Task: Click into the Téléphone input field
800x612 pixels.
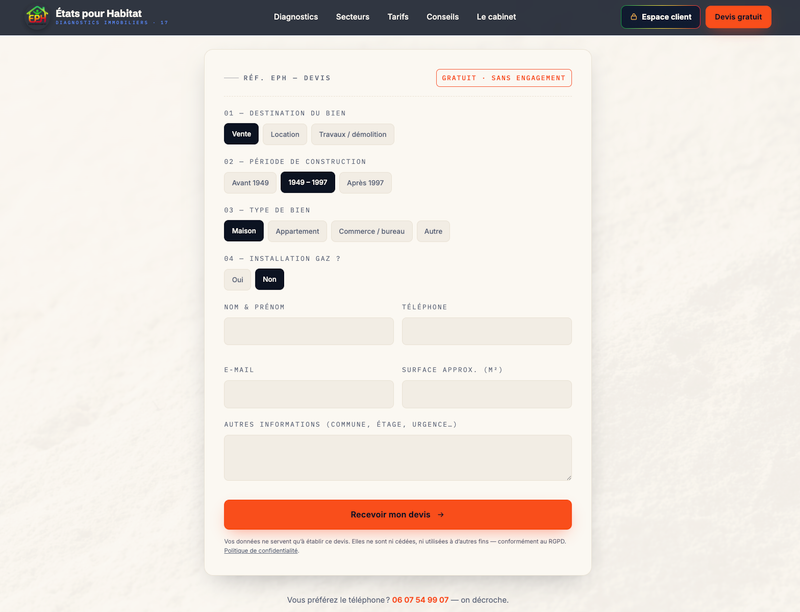Action: click(x=487, y=331)
